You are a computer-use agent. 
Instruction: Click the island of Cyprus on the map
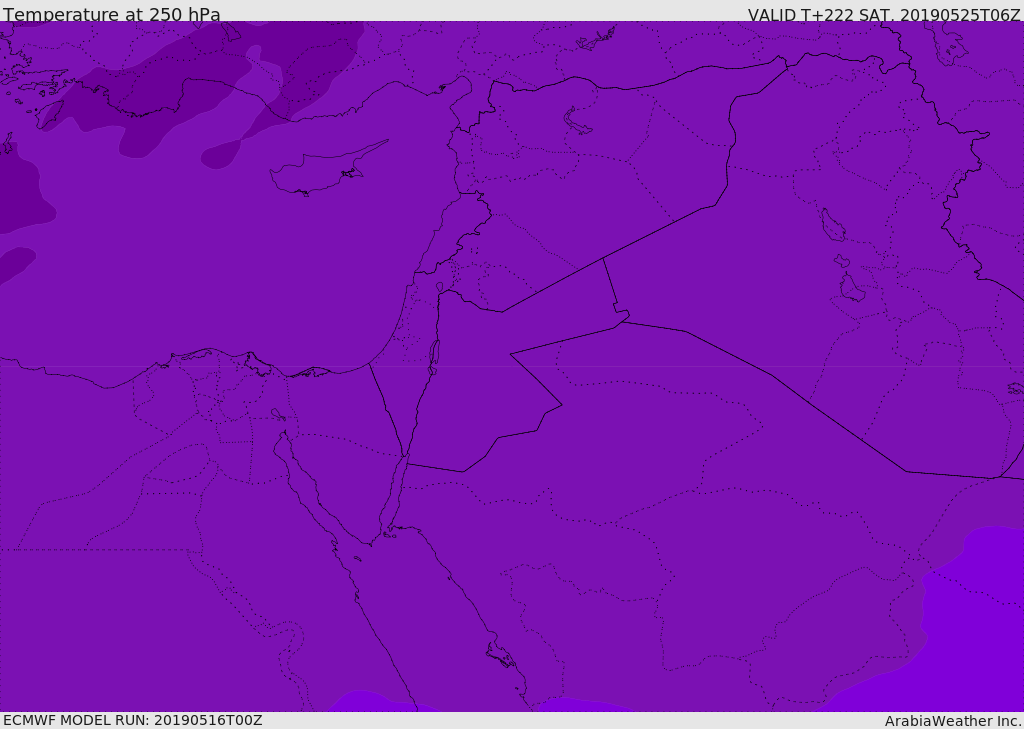tap(320, 171)
